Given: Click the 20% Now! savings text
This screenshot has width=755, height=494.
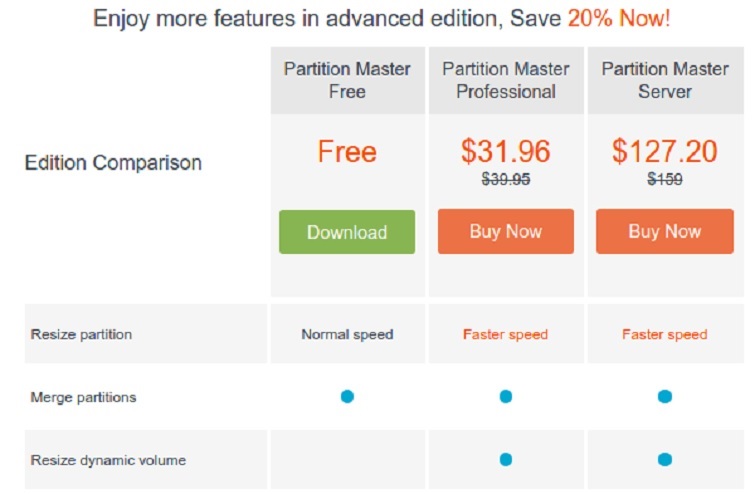Looking at the screenshot, I should (621, 19).
